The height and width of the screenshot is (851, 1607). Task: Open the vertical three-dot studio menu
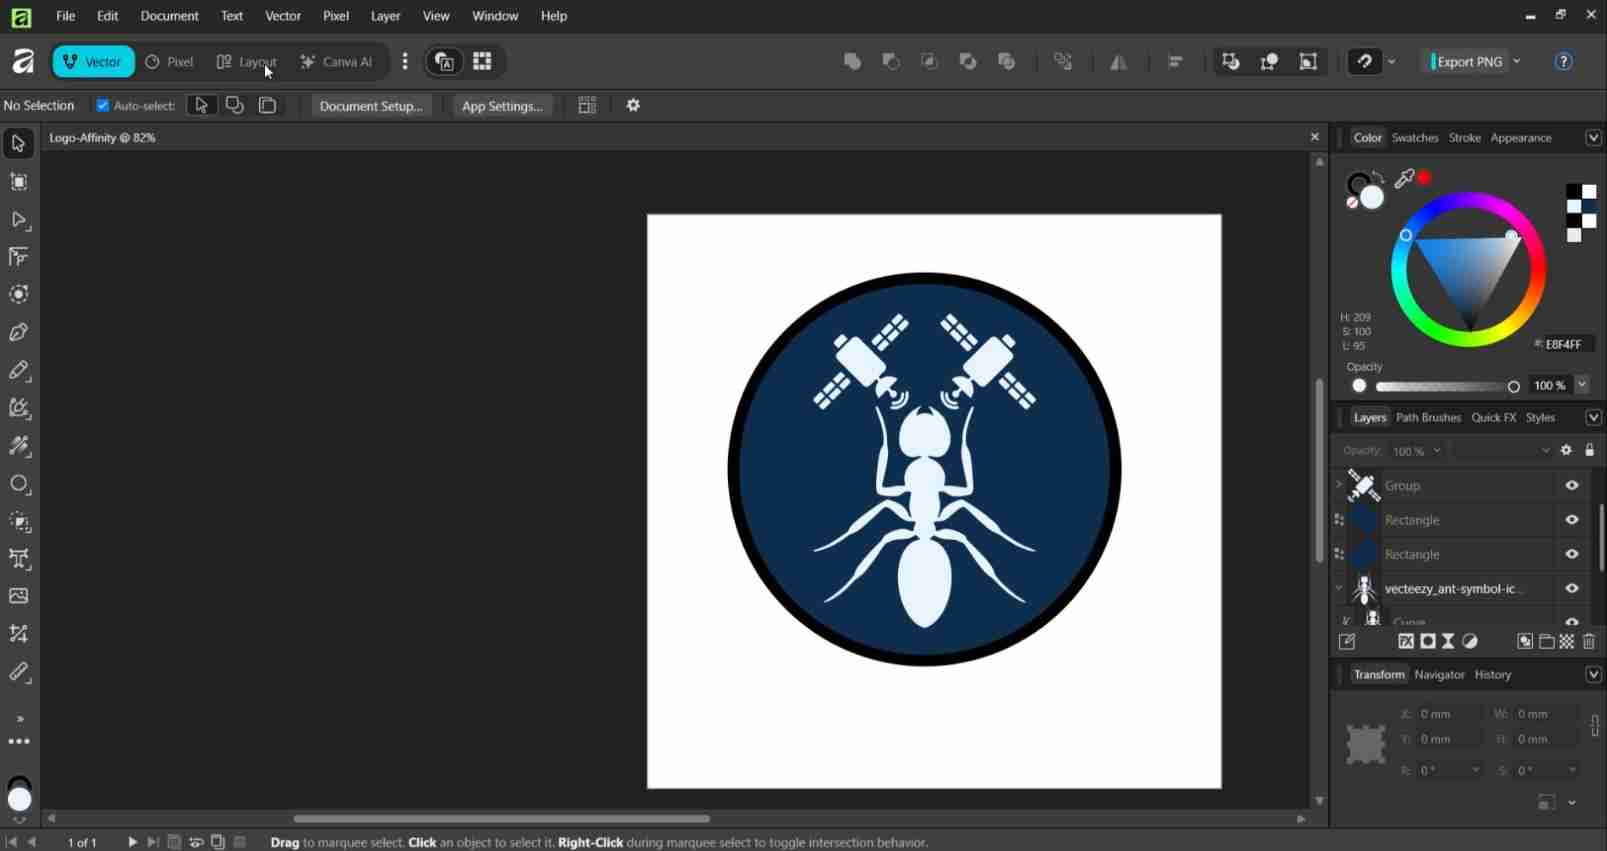tap(405, 62)
